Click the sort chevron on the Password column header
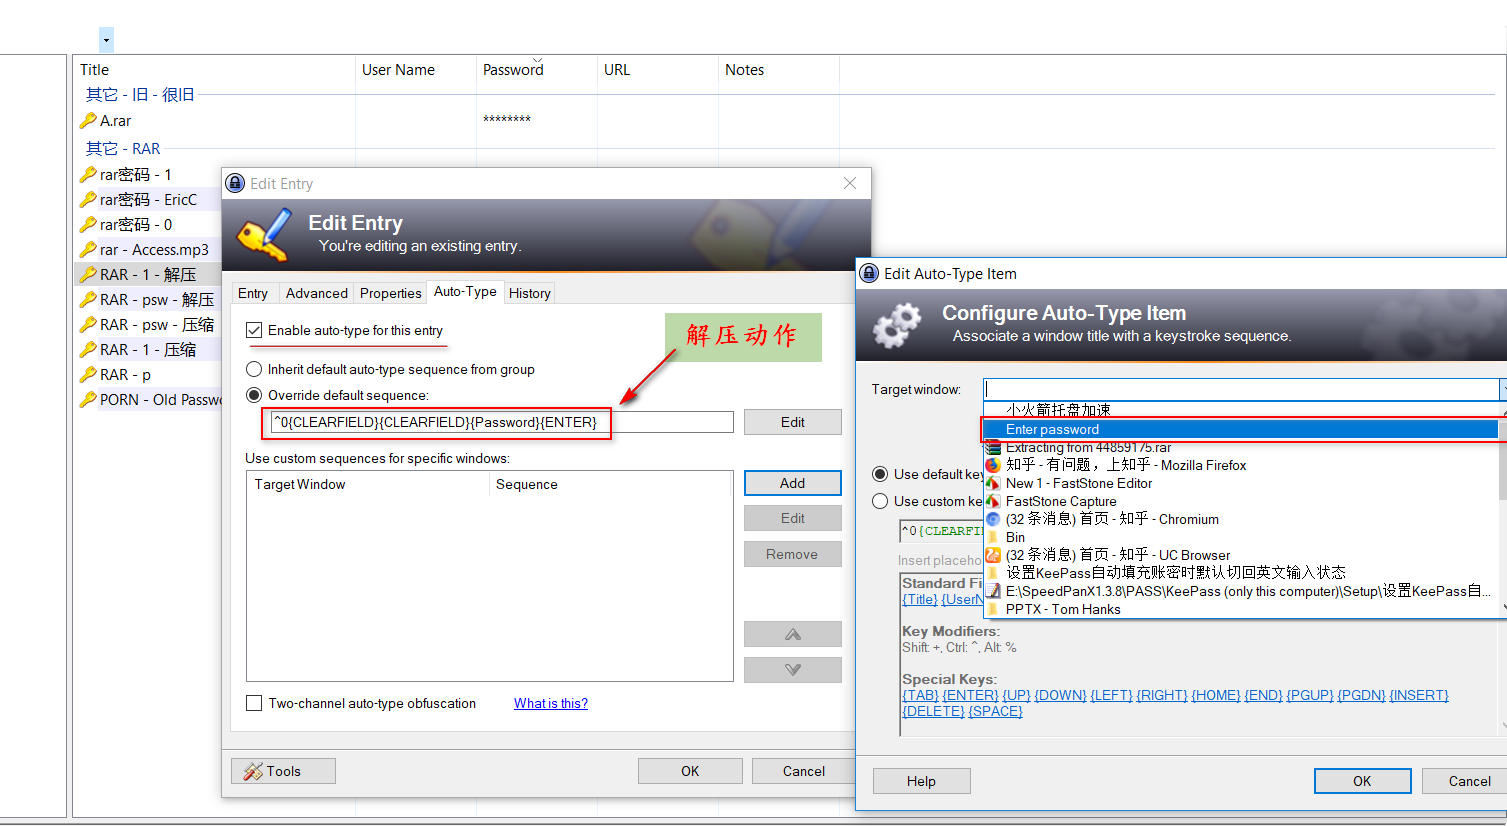 coord(538,59)
